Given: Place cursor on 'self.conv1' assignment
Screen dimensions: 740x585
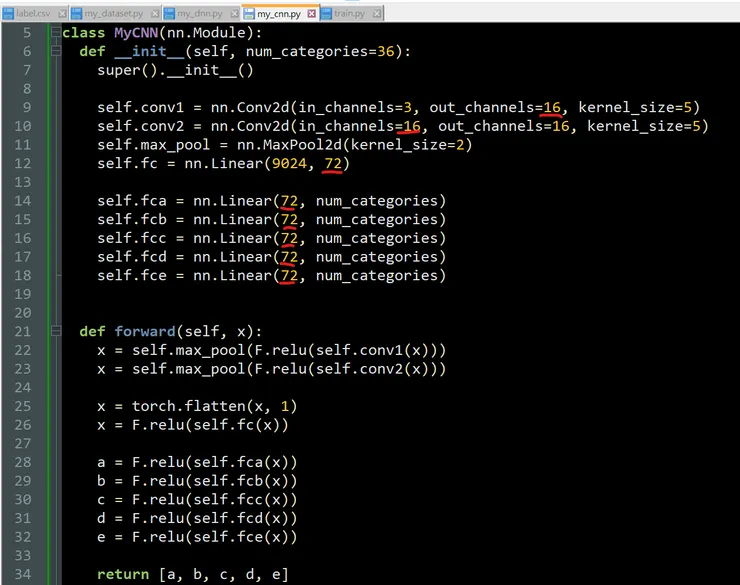Looking at the screenshot, I should [x=140, y=107].
